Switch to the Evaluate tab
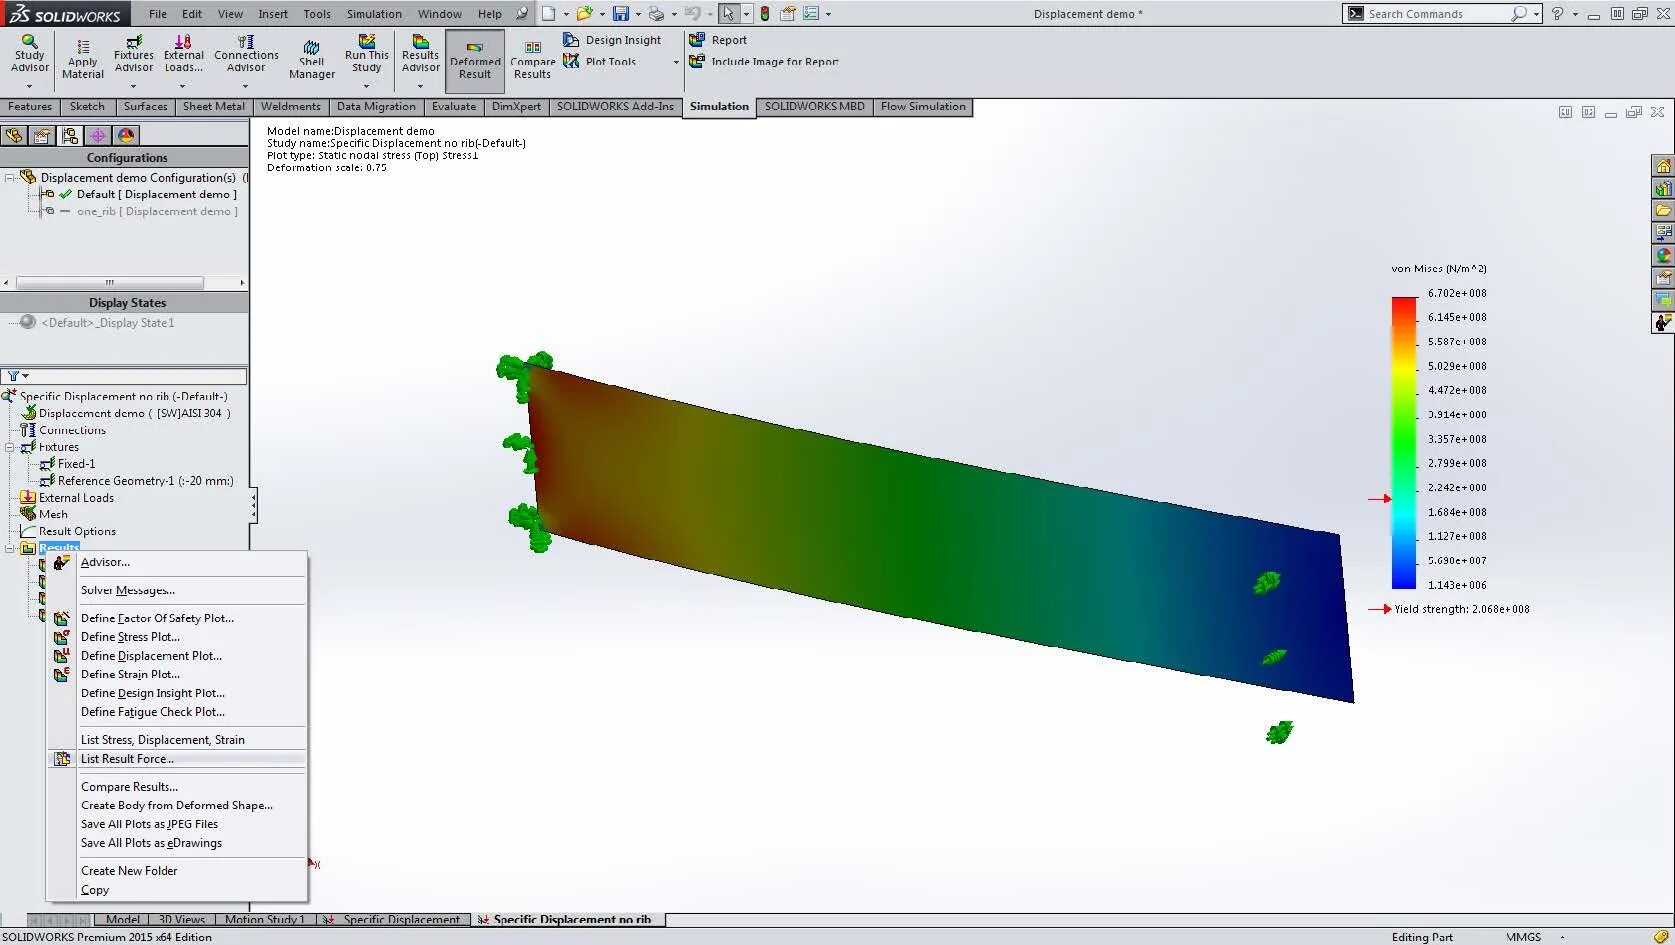The height and width of the screenshot is (945, 1675). [x=454, y=107]
